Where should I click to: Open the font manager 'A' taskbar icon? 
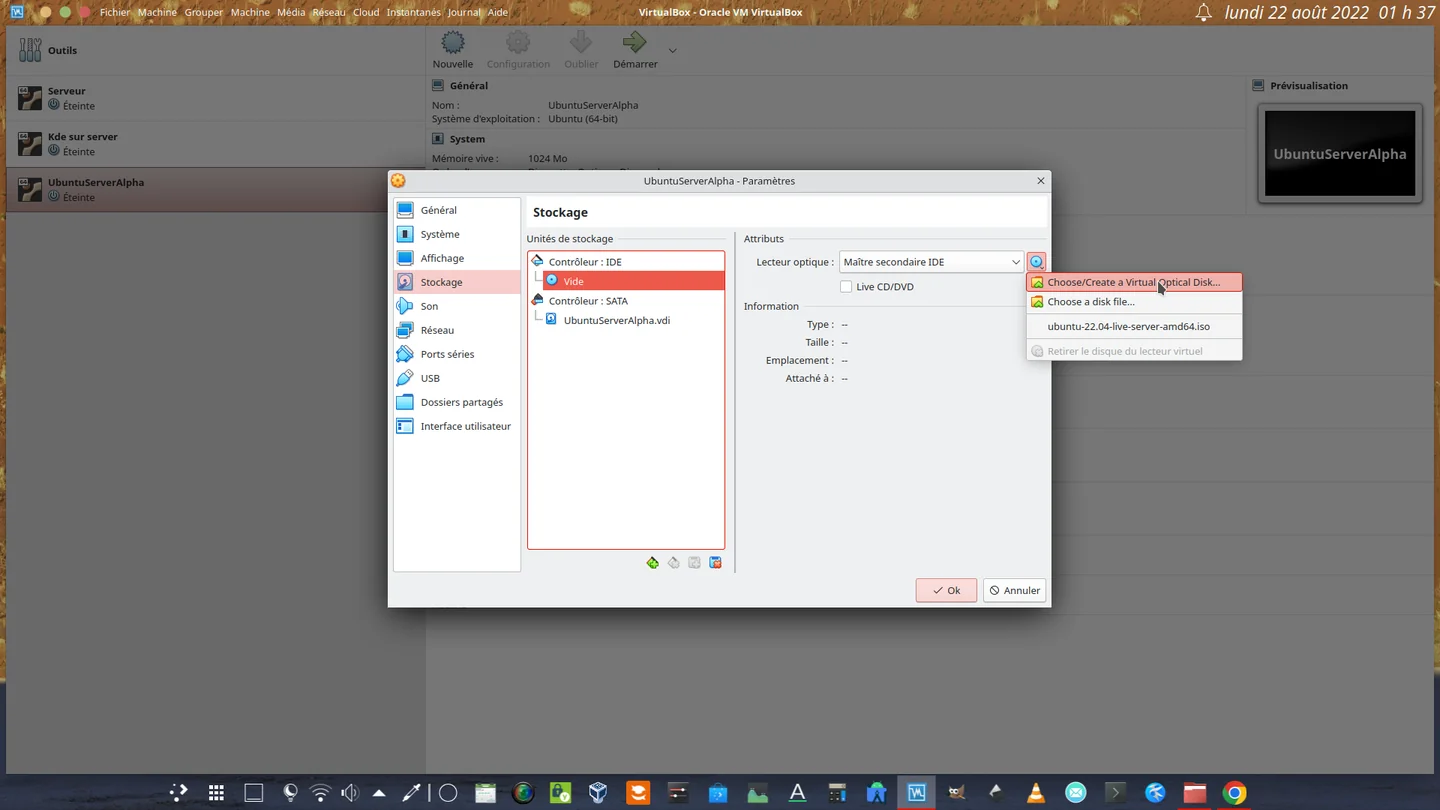point(797,793)
